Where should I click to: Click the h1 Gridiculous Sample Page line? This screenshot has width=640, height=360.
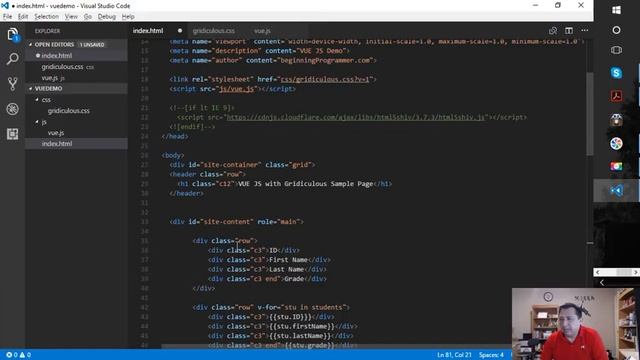tap(284, 184)
